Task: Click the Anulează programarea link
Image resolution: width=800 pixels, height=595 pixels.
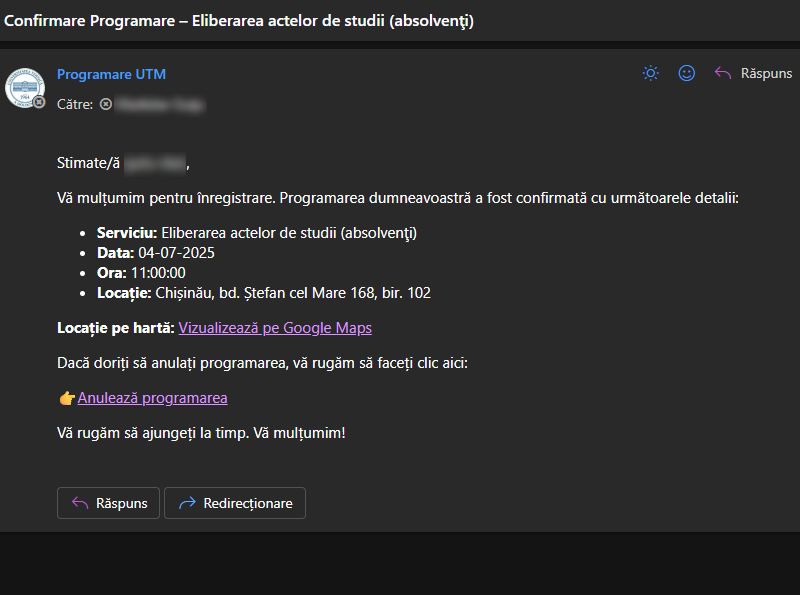Action: pos(152,398)
